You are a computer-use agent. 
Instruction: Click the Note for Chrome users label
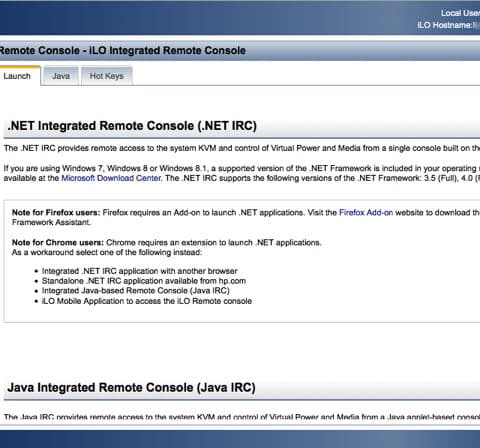click(x=58, y=242)
